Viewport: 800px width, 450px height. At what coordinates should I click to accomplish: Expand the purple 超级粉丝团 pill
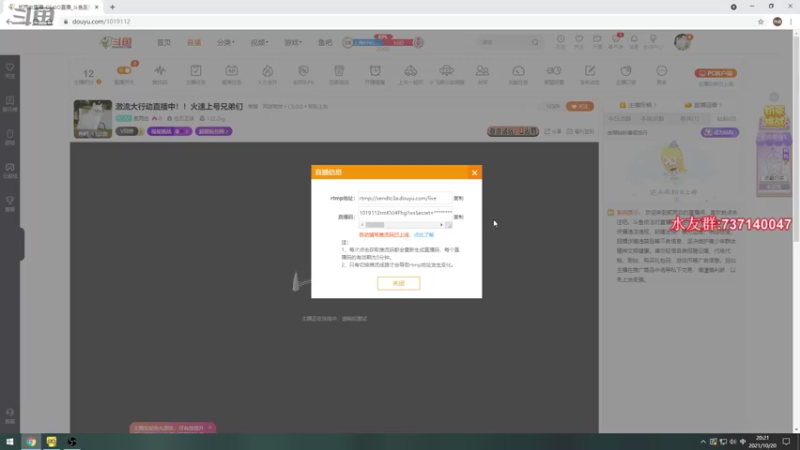[213, 131]
